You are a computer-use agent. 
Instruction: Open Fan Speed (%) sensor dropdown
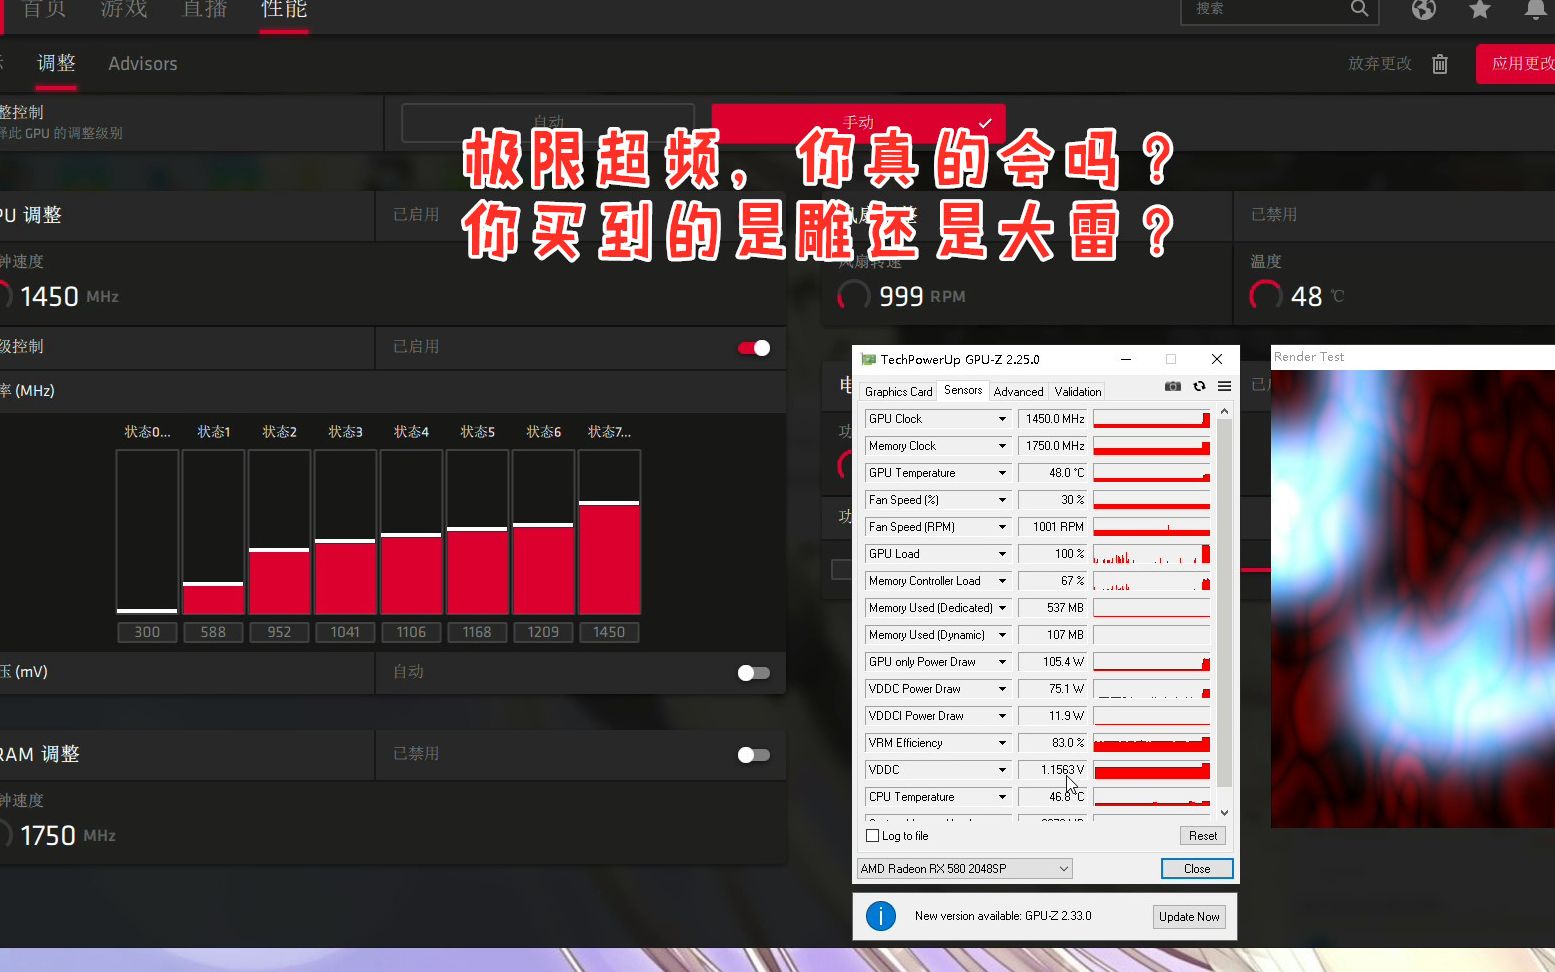click(x=1002, y=500)
